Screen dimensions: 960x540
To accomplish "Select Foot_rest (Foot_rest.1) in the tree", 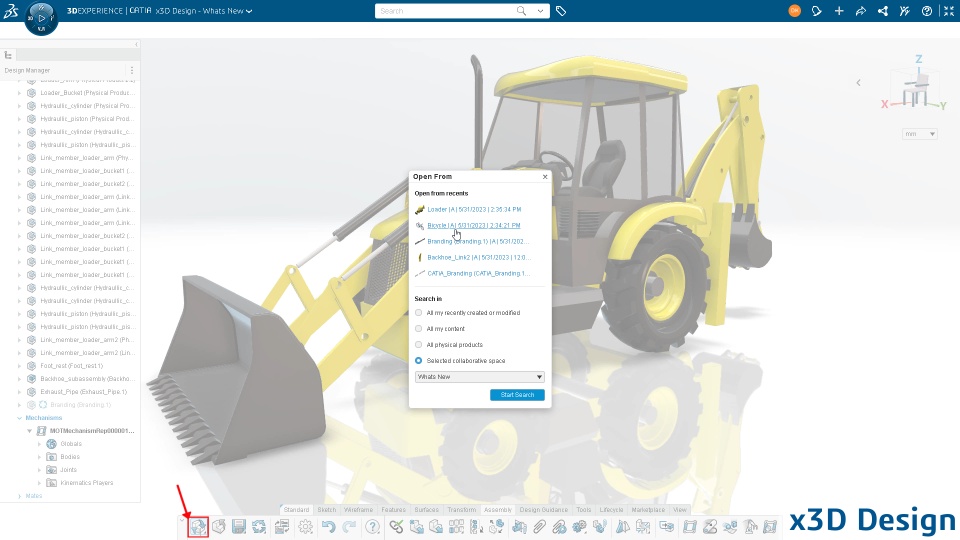I will (71, 366).
